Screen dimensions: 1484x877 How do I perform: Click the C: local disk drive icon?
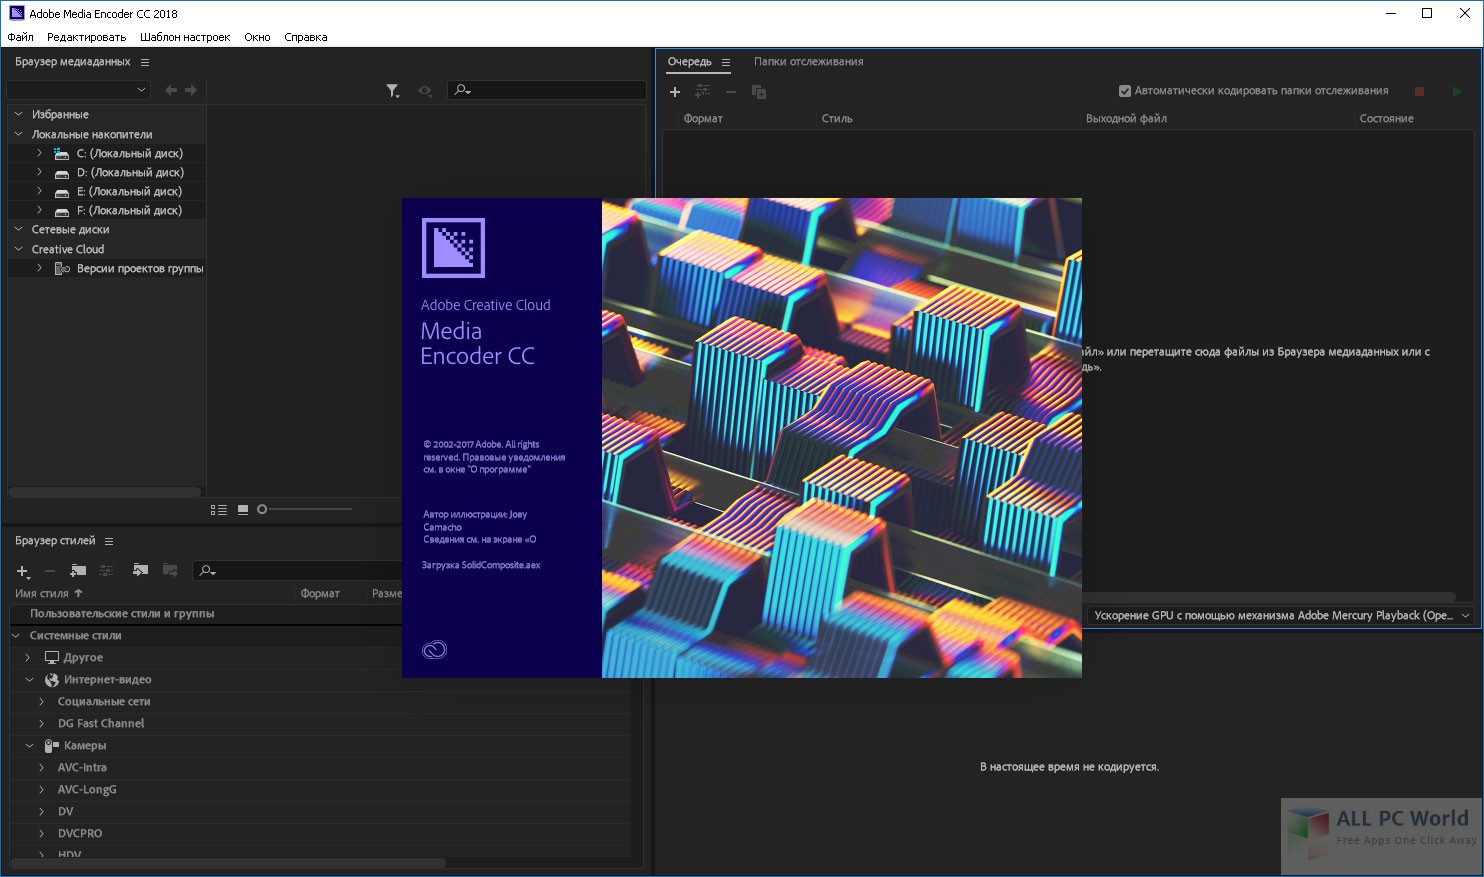[x=61, y=154]
